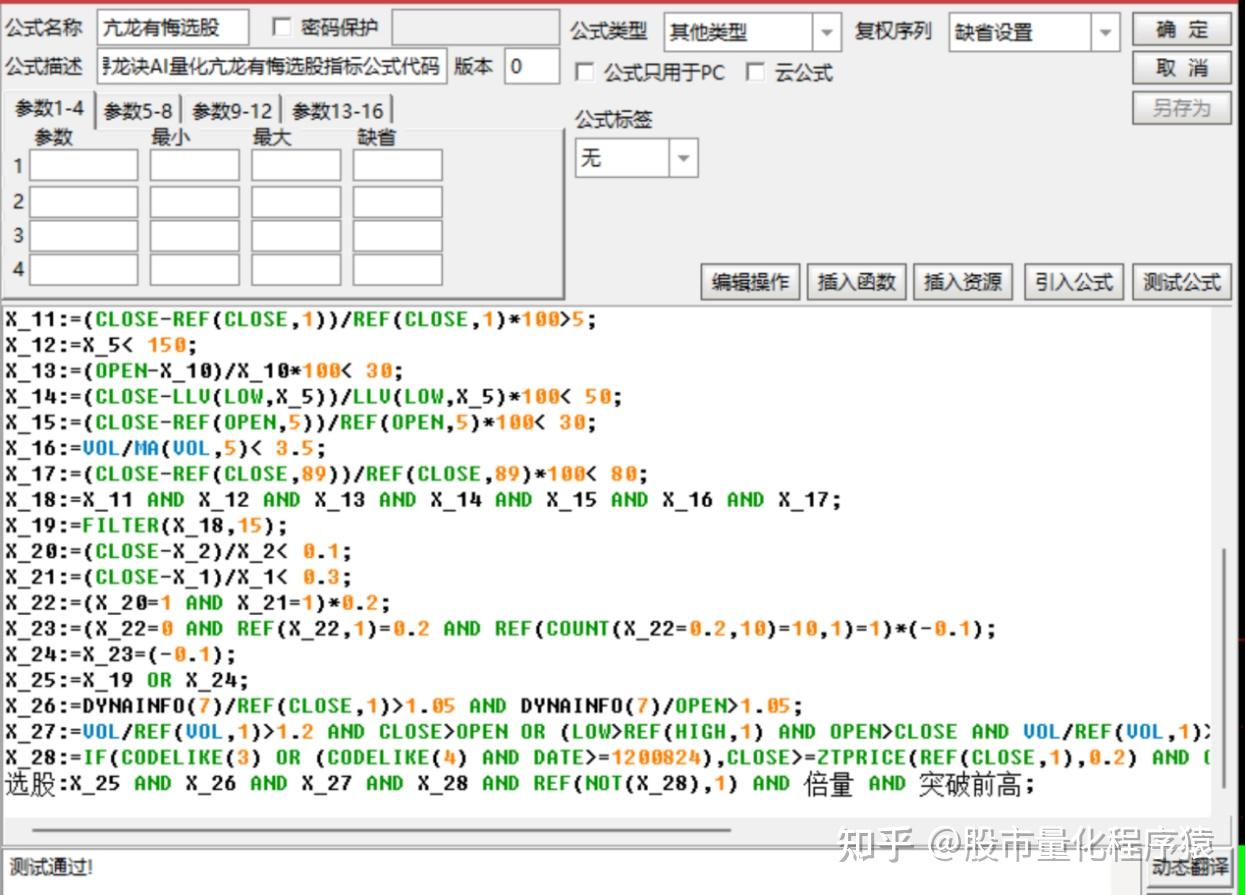Viewport: 1246px width, 895px height.
Task: Click the parameter 4 缺省 field
Action: pyautogui.click(x=398, y=269)
